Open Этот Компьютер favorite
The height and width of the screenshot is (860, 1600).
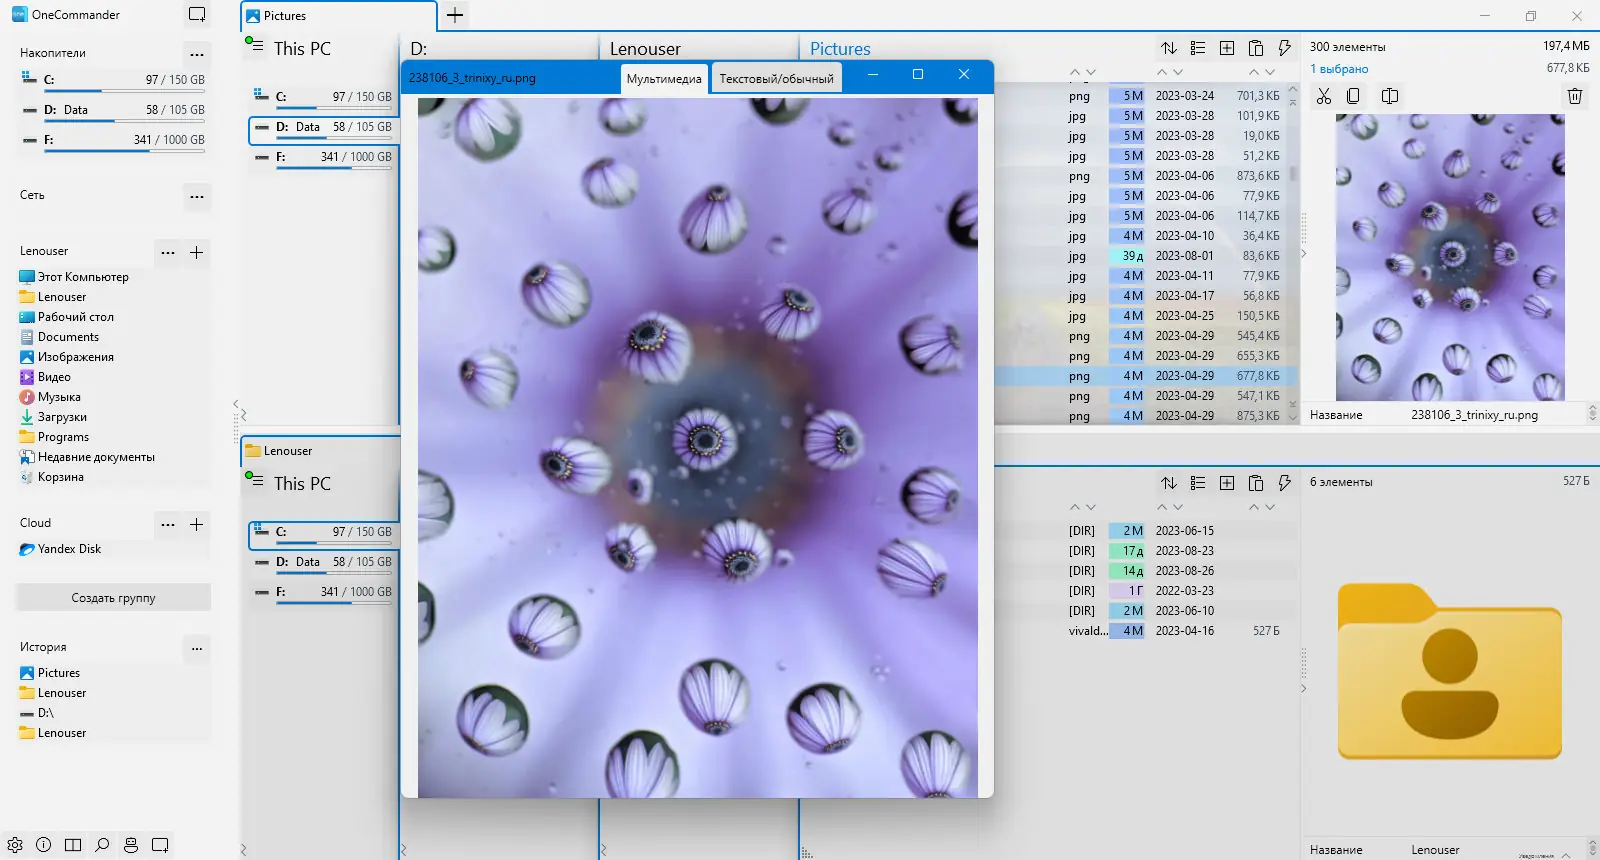tap(83, 277)
